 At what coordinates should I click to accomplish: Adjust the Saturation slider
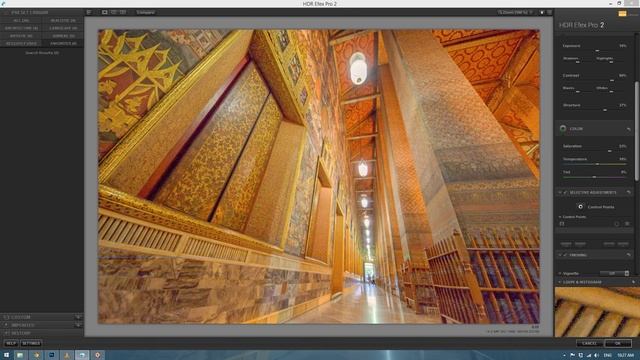pos(594,151)
